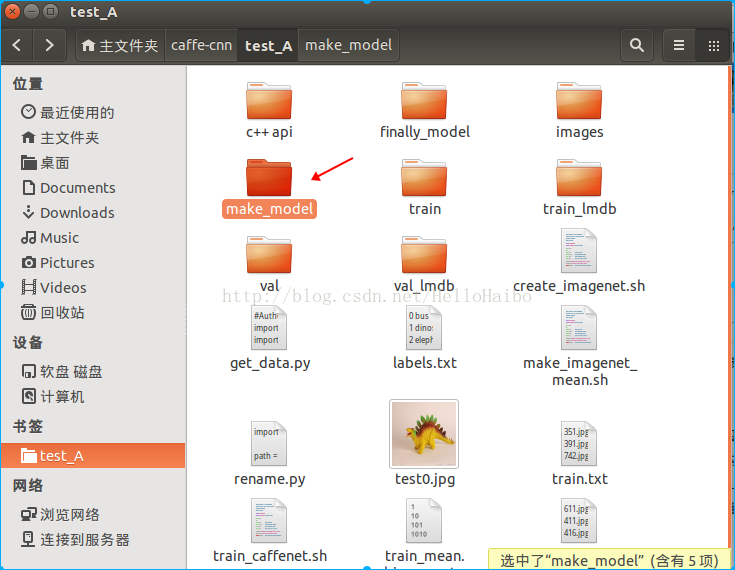Open 连接到服务器 in the sidebar

[x=94, y=540]
